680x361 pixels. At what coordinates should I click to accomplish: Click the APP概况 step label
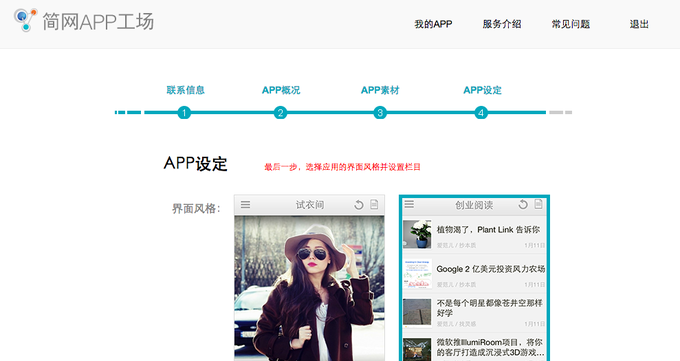pos(281,90)
